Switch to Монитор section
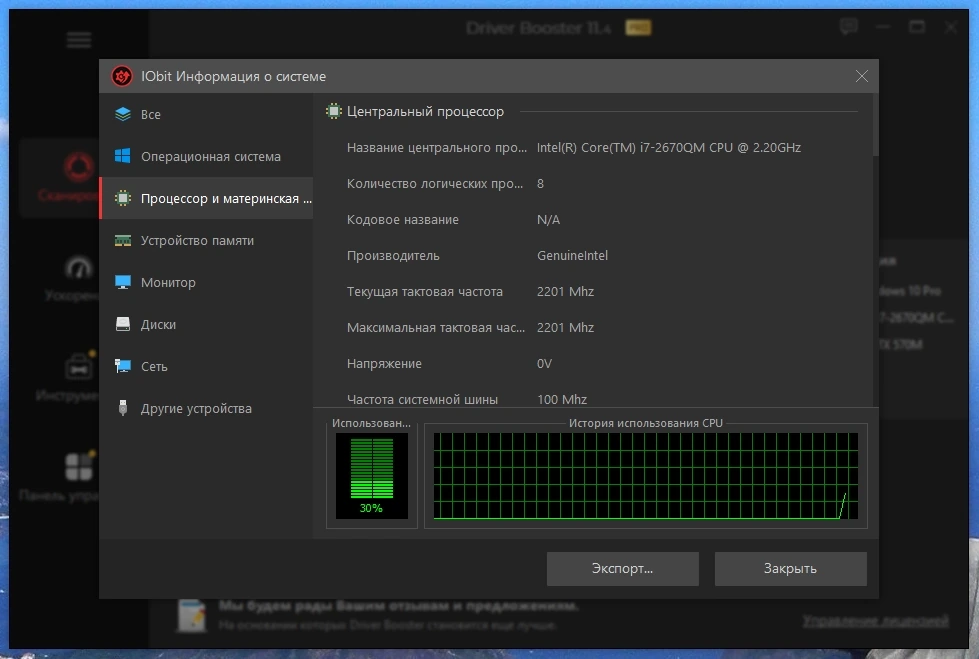This screenshot has height=659, width=979. tap(206, 282)
